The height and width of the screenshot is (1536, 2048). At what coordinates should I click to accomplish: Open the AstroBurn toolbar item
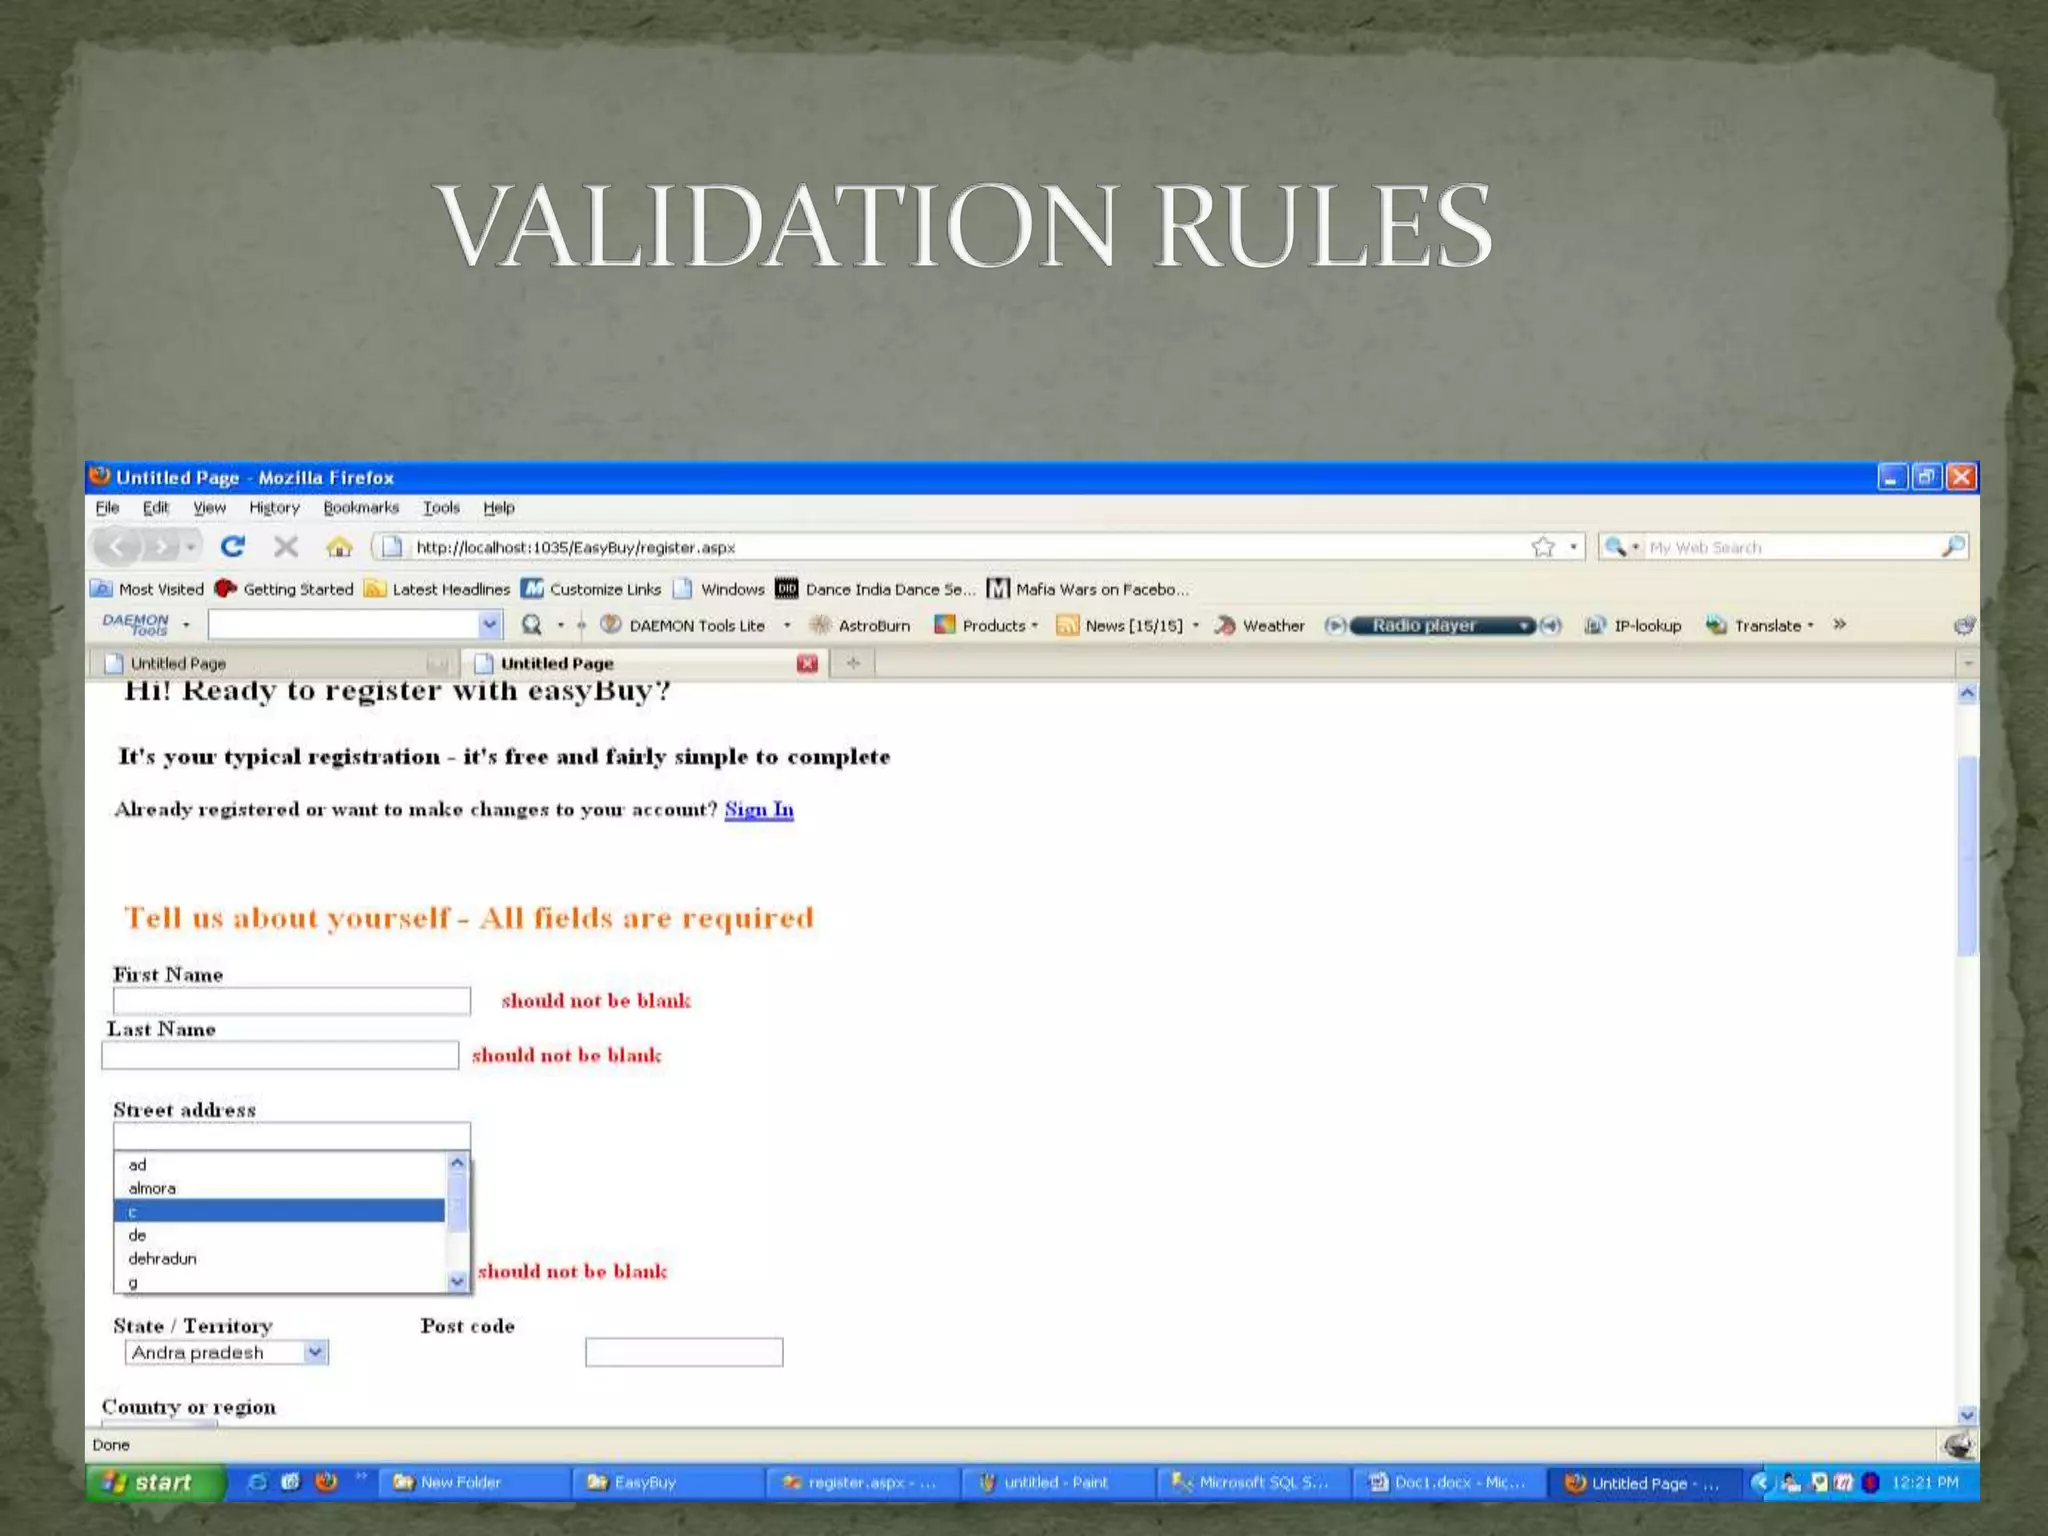coord(861,625)
